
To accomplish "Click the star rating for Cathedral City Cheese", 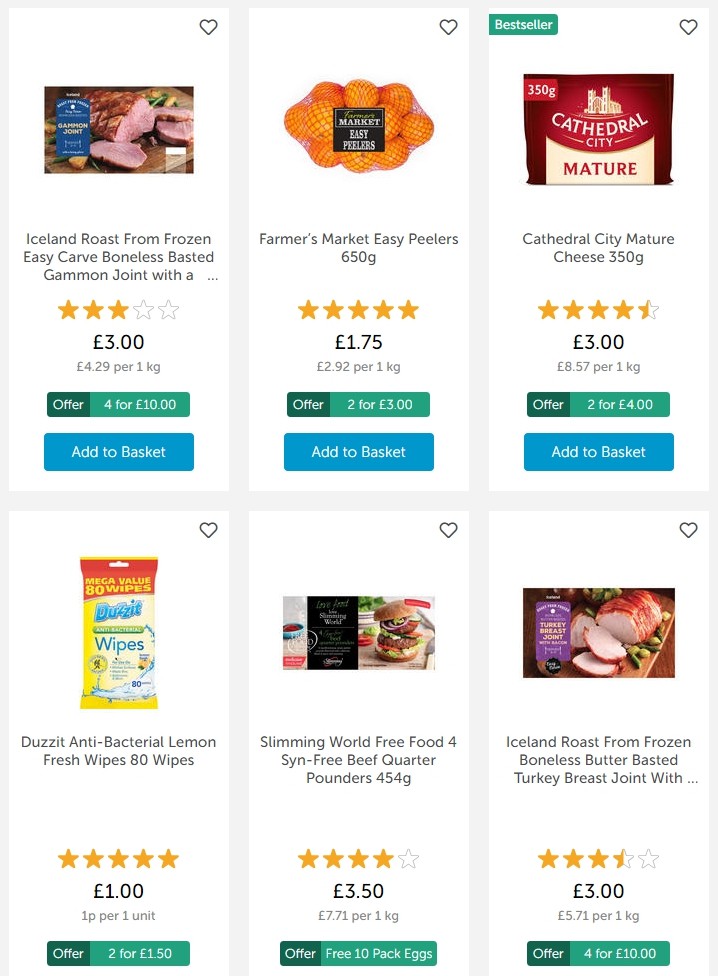I will click(599, 310).
